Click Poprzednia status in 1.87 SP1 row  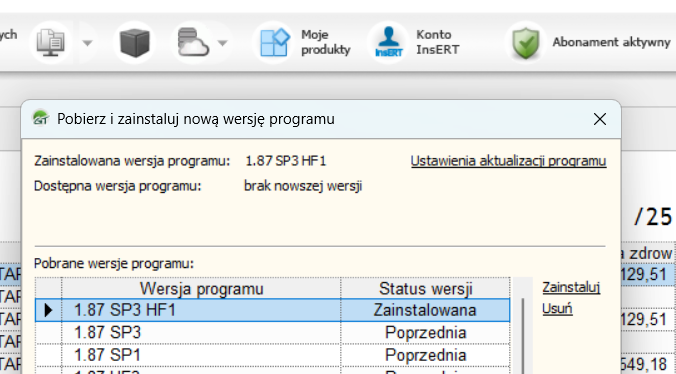(425, 355)
